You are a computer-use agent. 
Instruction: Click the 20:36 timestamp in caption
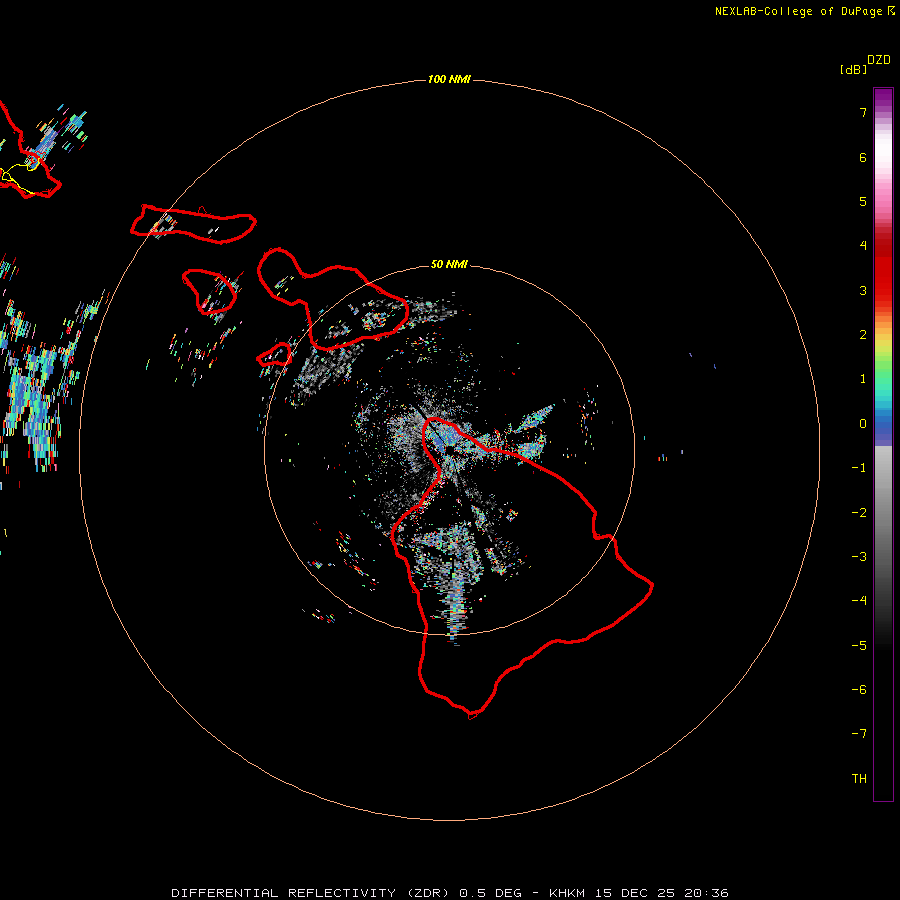(x=706, y=893)
